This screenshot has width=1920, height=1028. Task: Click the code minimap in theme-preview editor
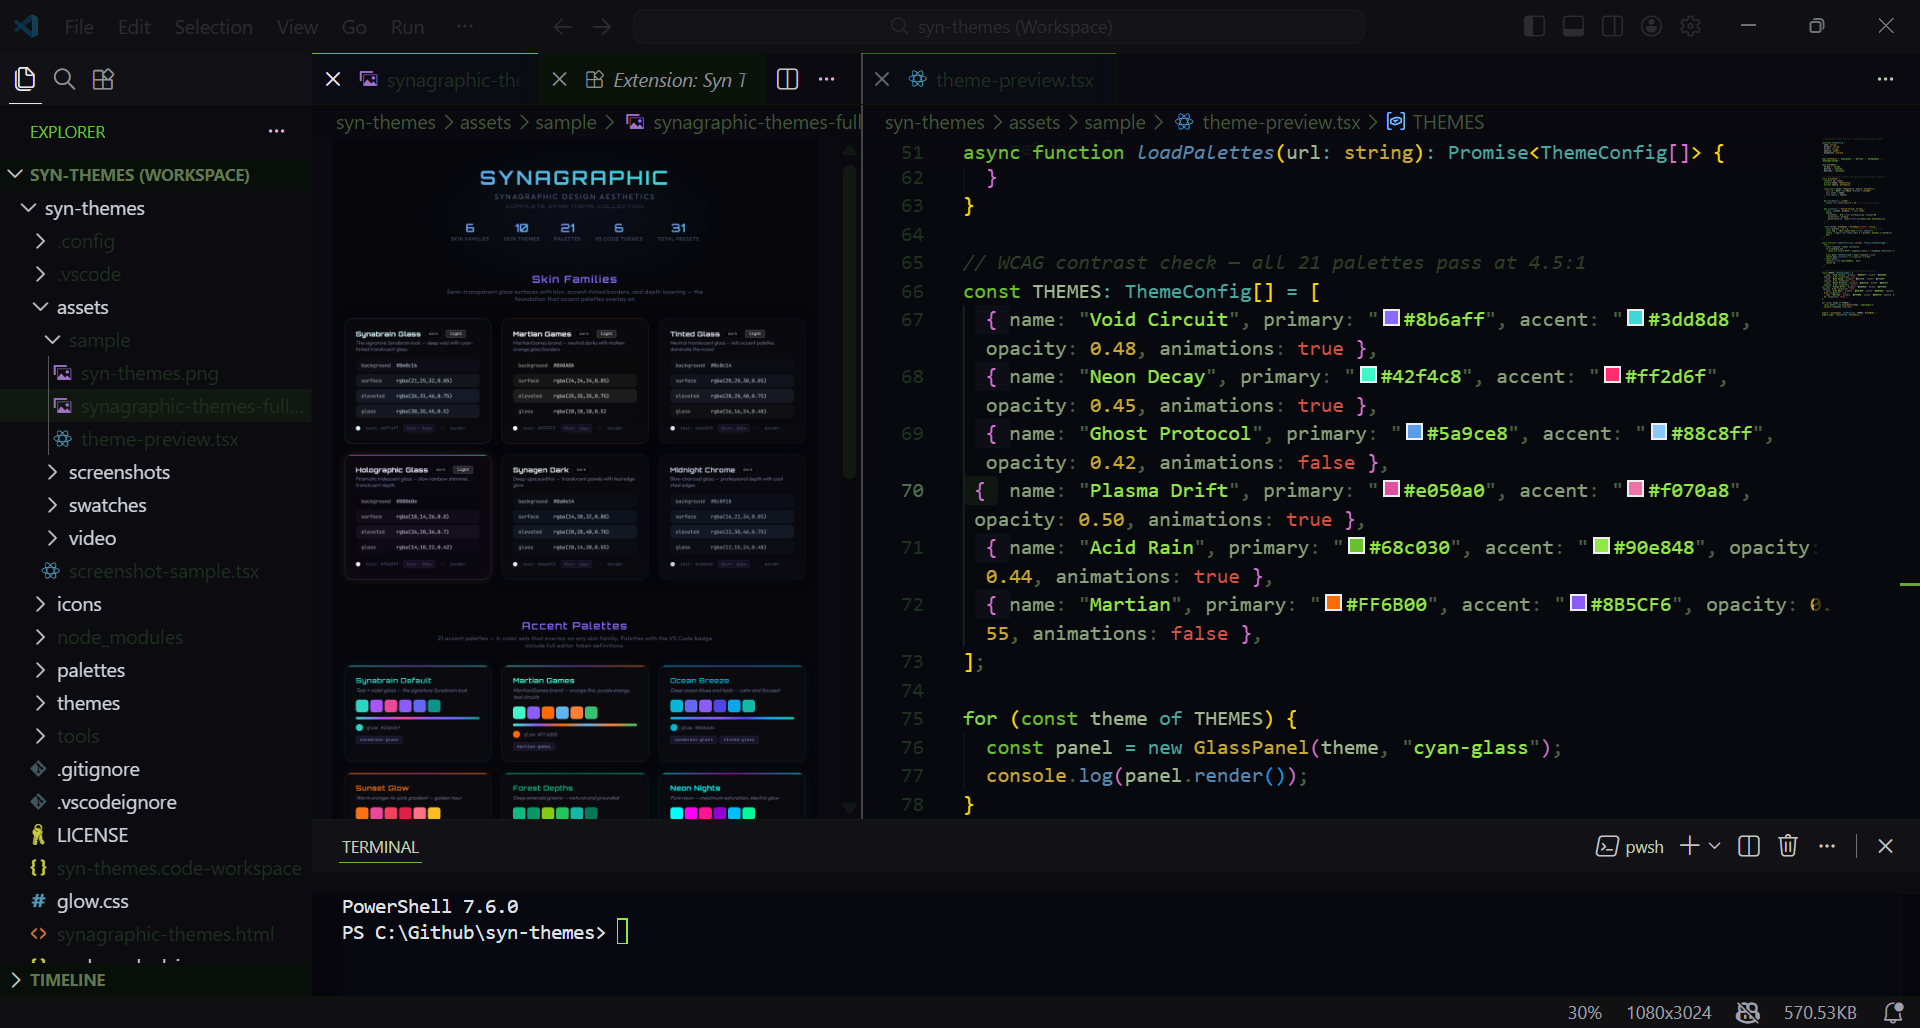(1857, 228)
